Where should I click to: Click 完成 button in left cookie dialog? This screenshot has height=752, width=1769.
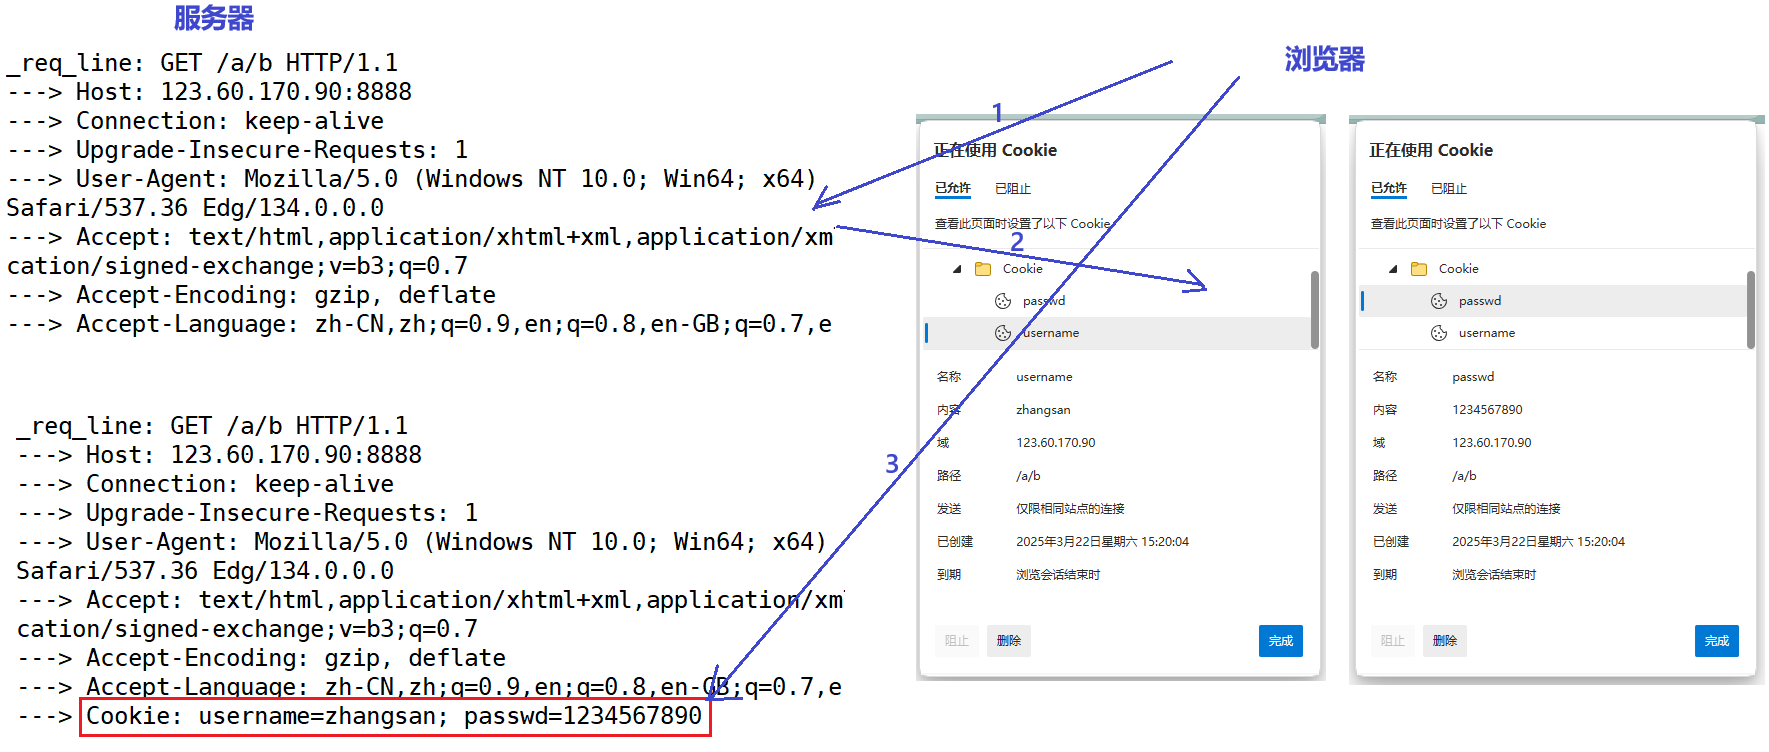click(x=1281, y=641)
